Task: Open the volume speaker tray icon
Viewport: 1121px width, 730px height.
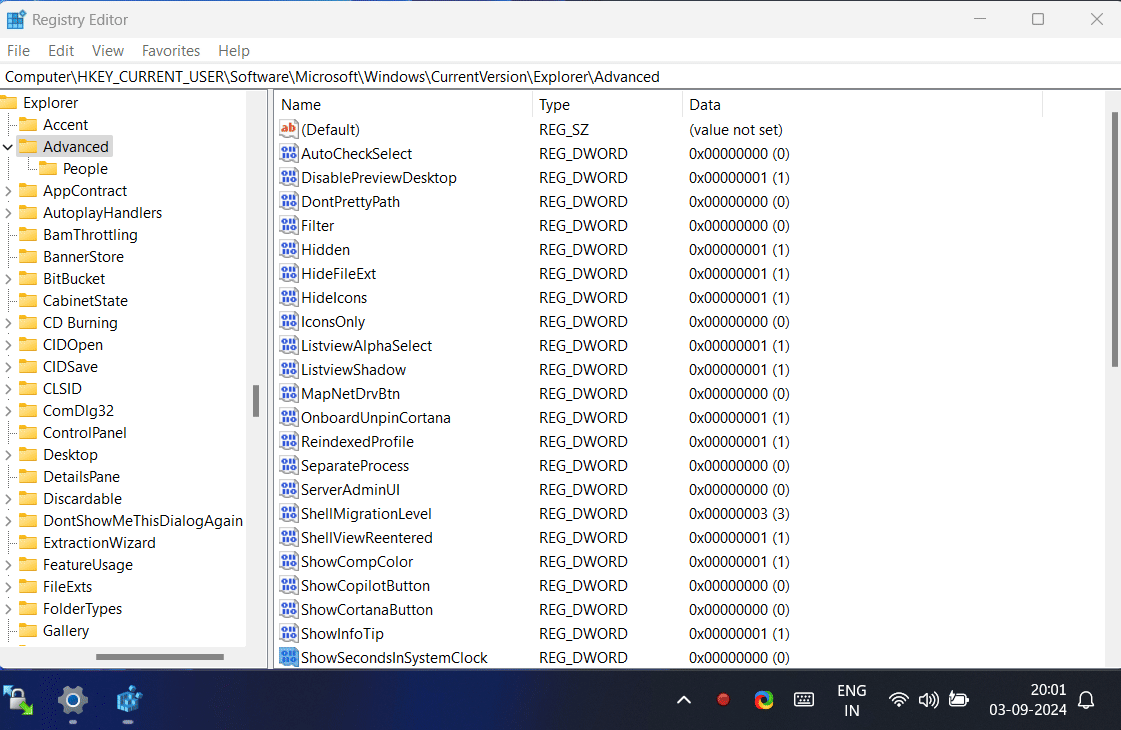Action: (x=928, y=700)
